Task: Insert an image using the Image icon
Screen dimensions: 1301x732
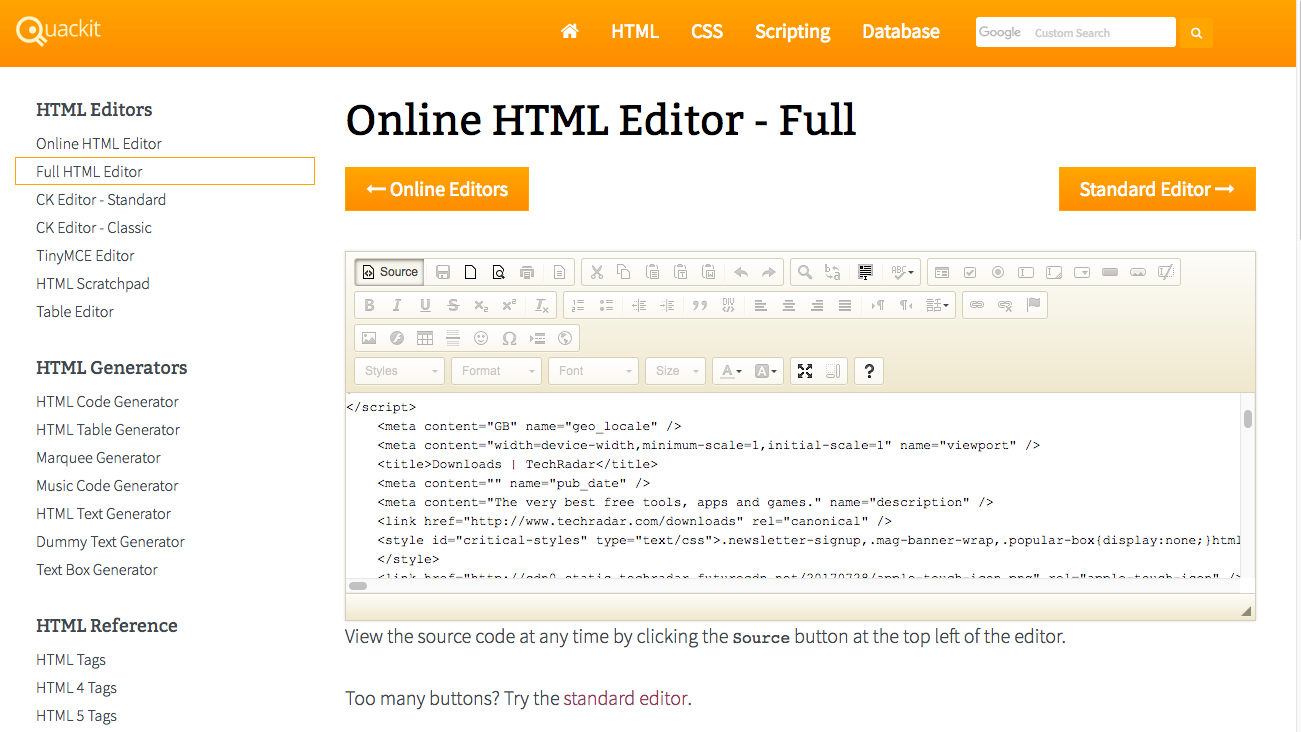Action: [369, 337]
